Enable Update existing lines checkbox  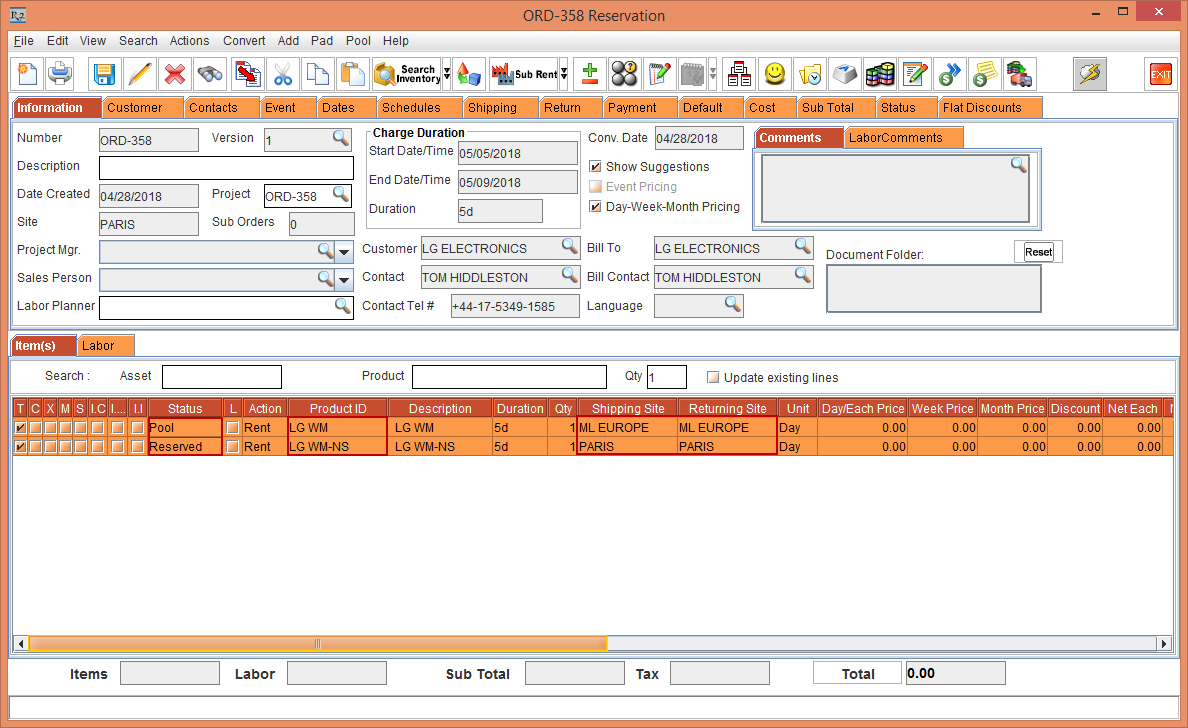(x=713, y=378)
